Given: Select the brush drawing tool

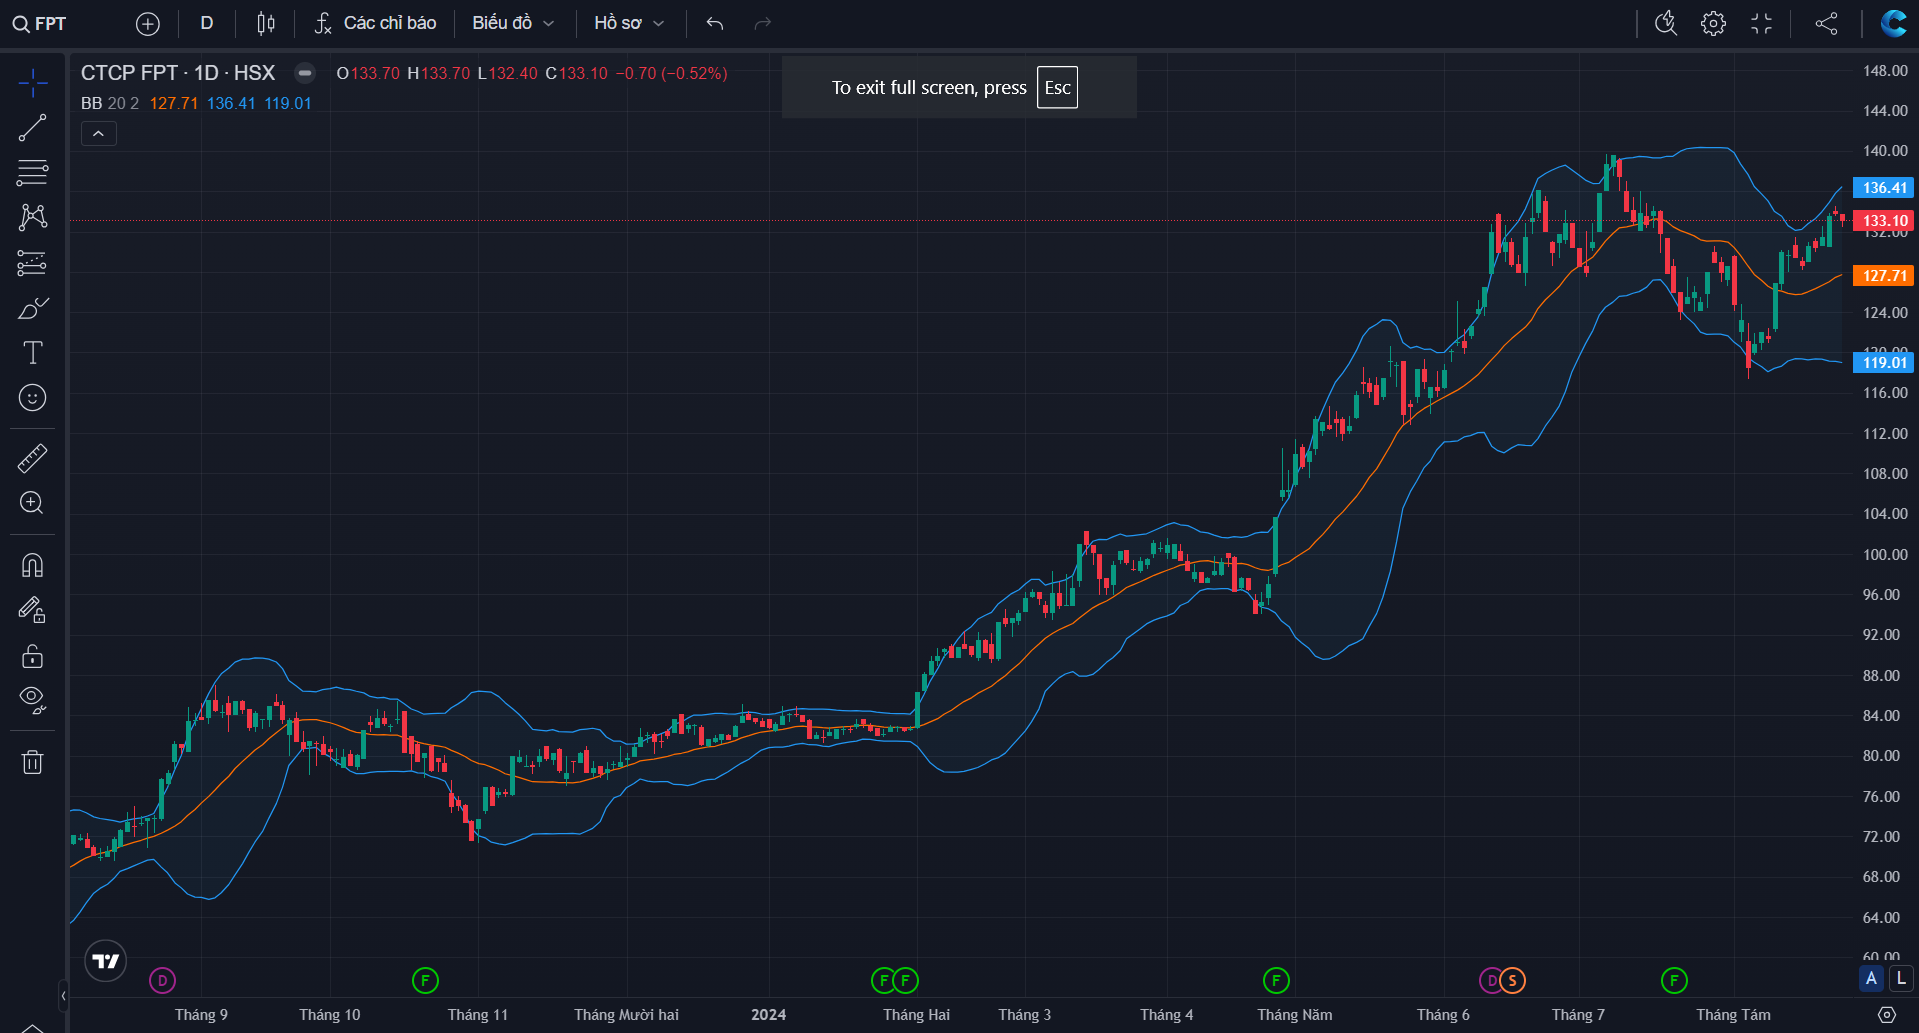Looking at the screenshot, I should (x=32, y=308).
